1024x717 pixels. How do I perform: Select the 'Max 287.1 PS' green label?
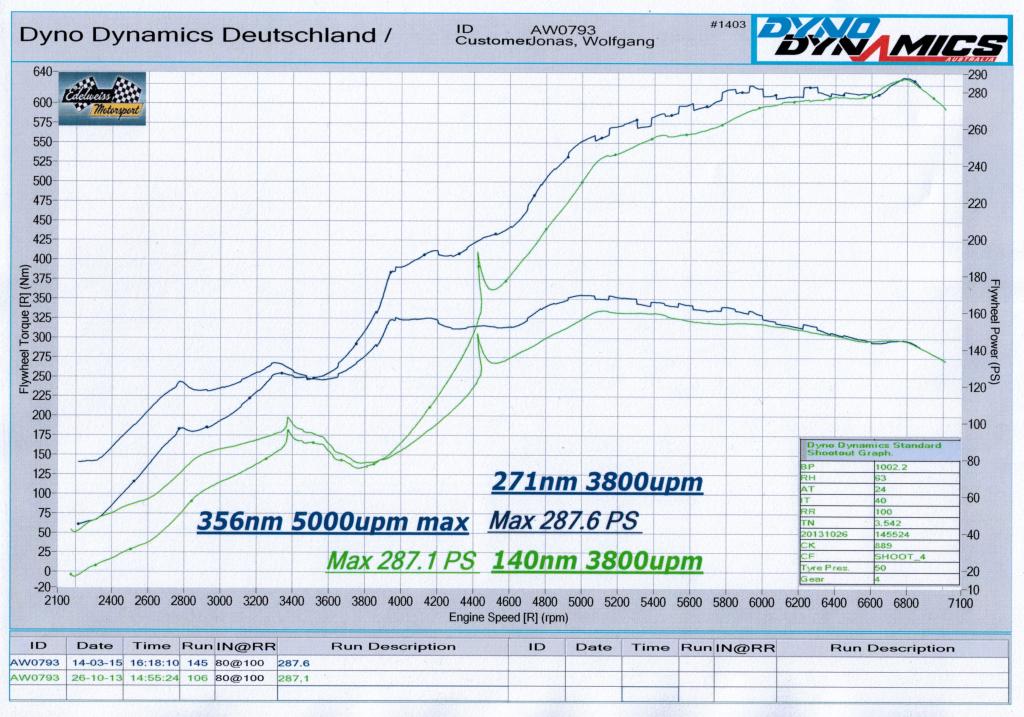coord(403,561)
